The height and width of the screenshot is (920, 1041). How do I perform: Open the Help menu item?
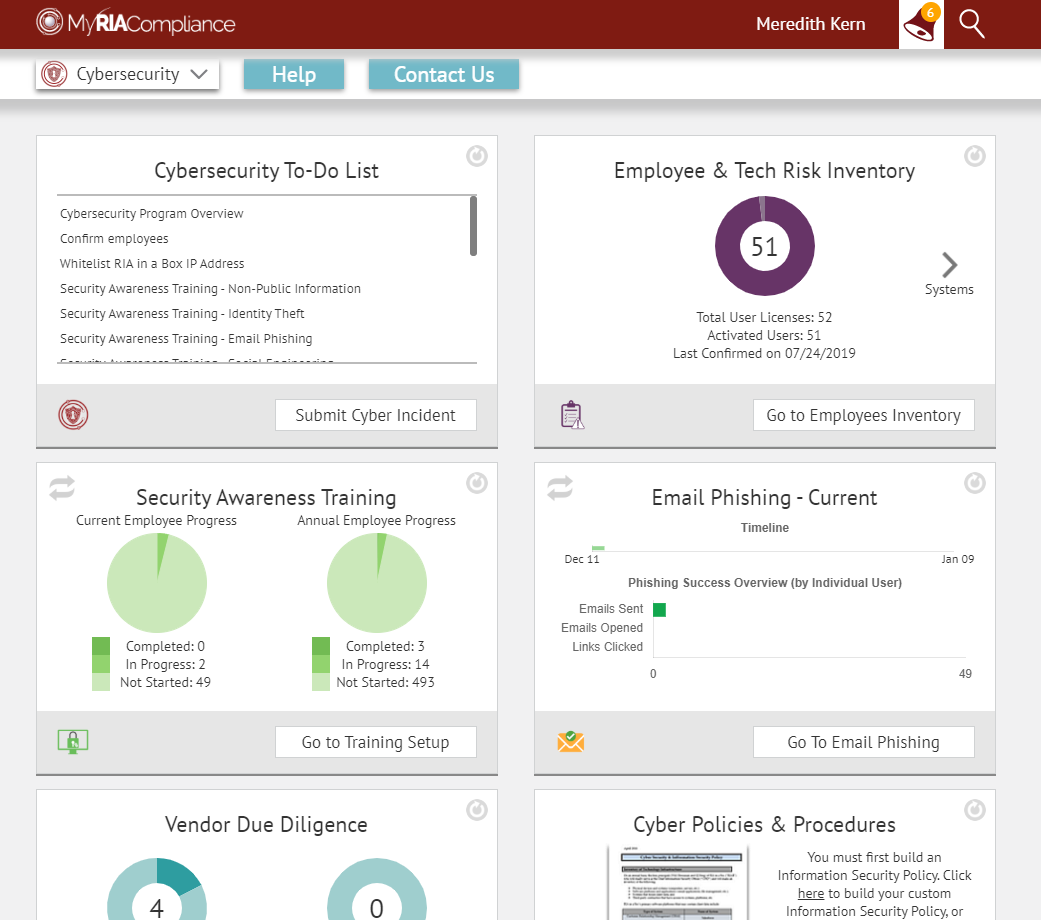click(x=293, y=74)
